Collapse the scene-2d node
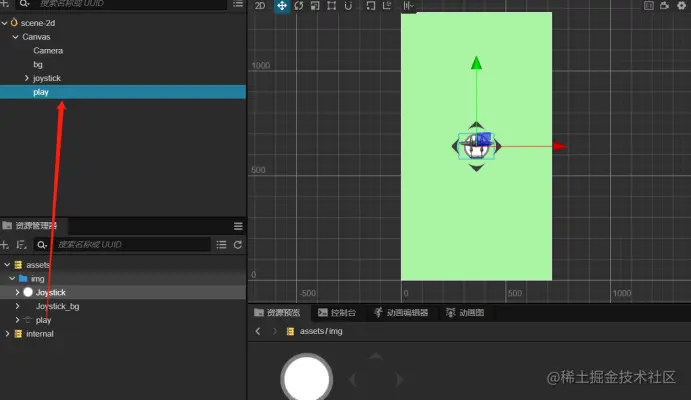Screen dimensions: 691x400 point(5,23)
